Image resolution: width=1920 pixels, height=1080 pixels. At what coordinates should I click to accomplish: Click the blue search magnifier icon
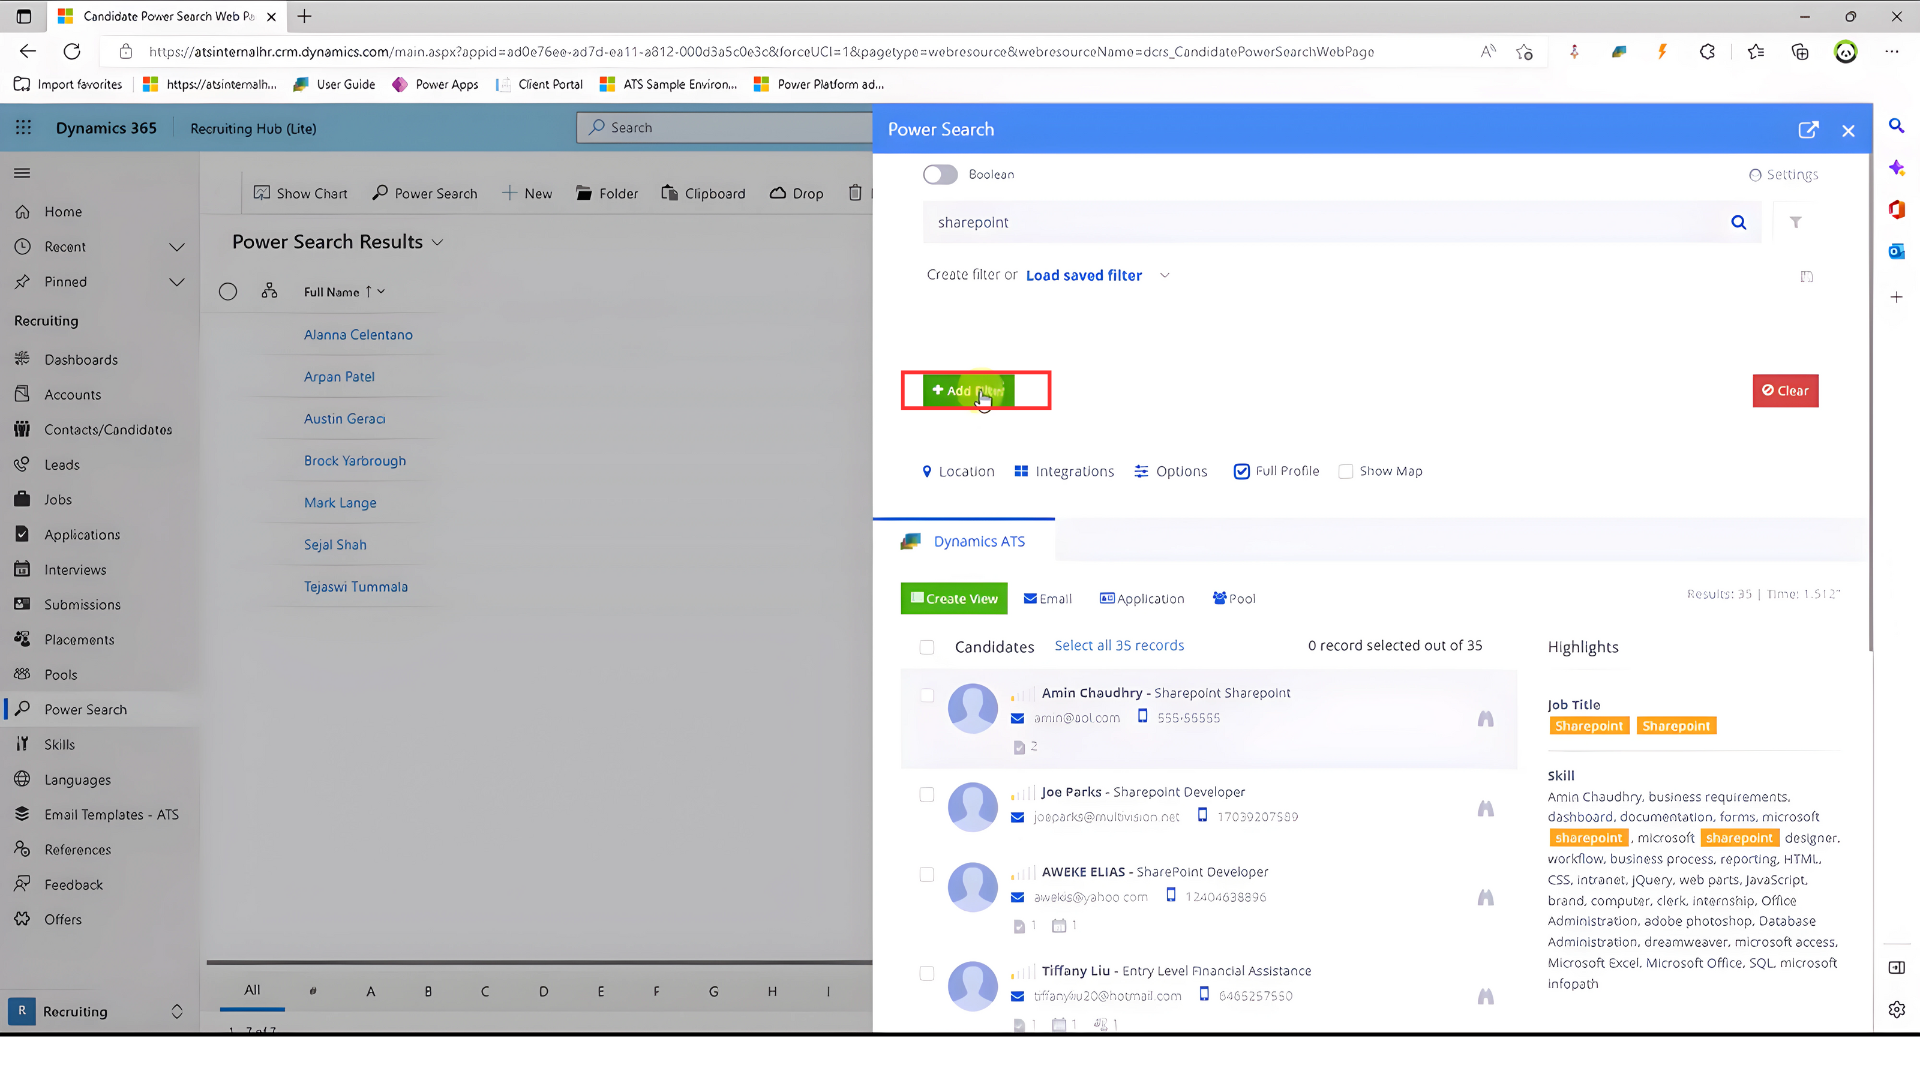click(1739, 222)
